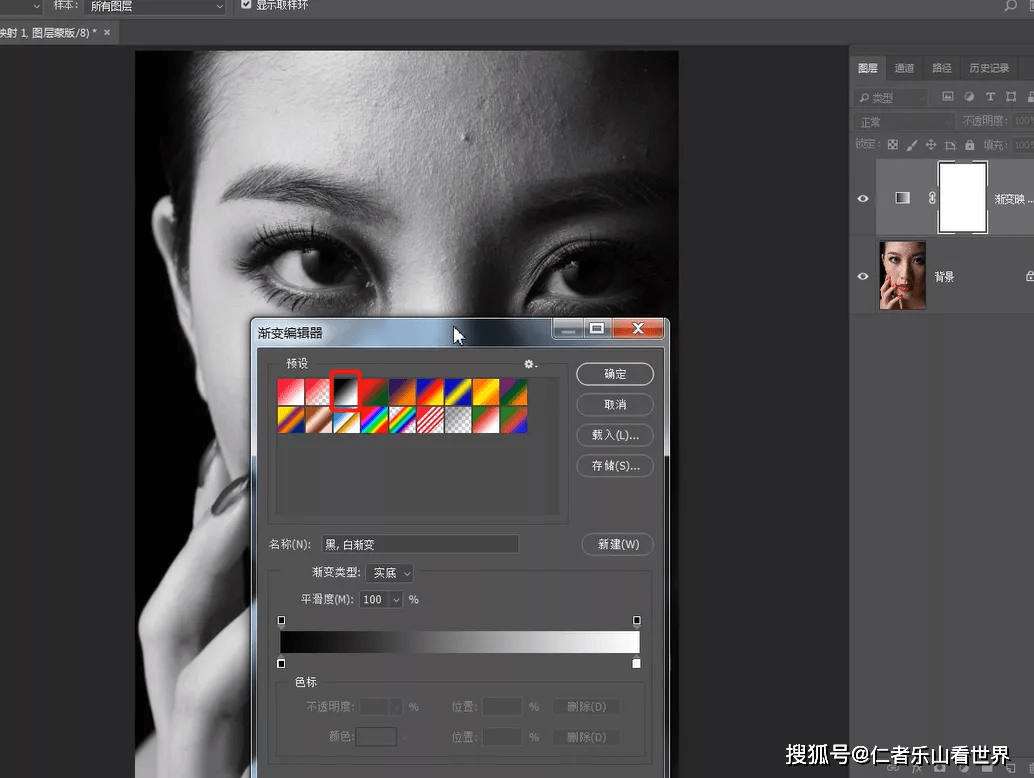The image size is (1034, 778).
Task: Click the 存储(S)... button
Action: [x=615, y=465]
